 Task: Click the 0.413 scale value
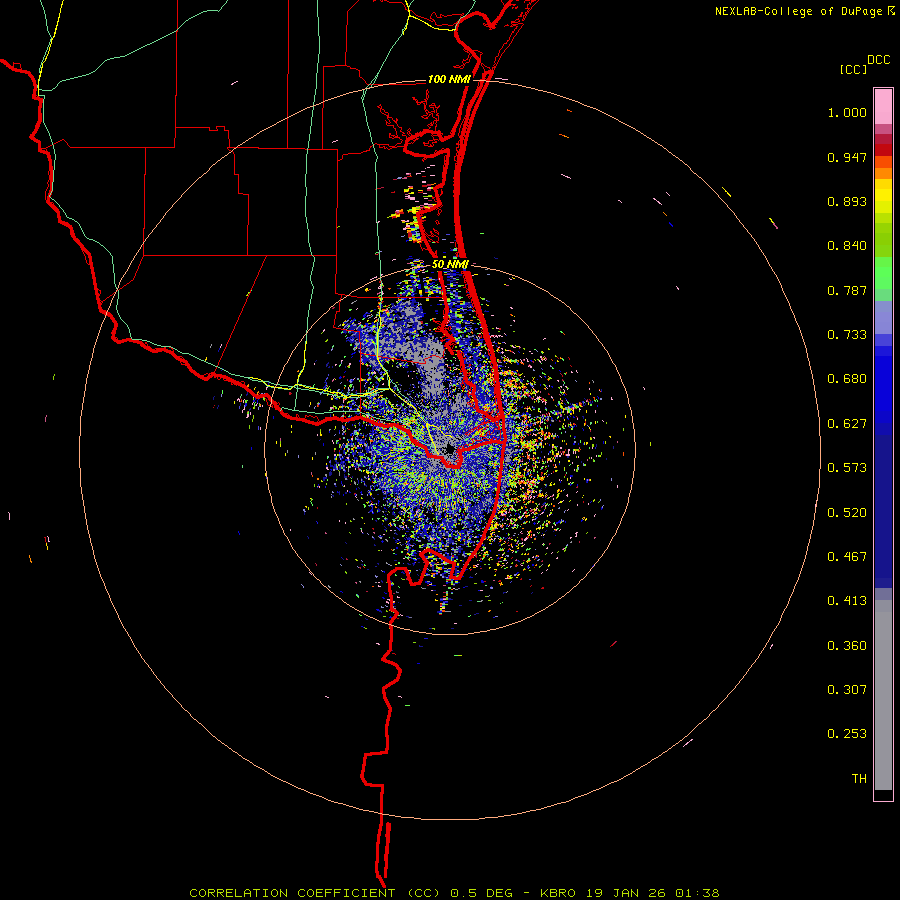point(847,601)
